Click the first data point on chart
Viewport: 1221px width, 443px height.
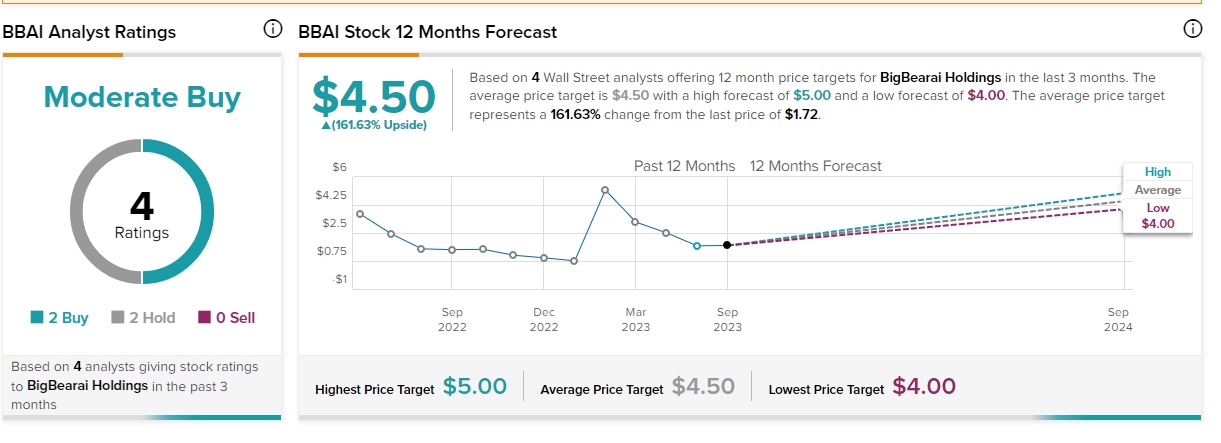tap(360, 214)
